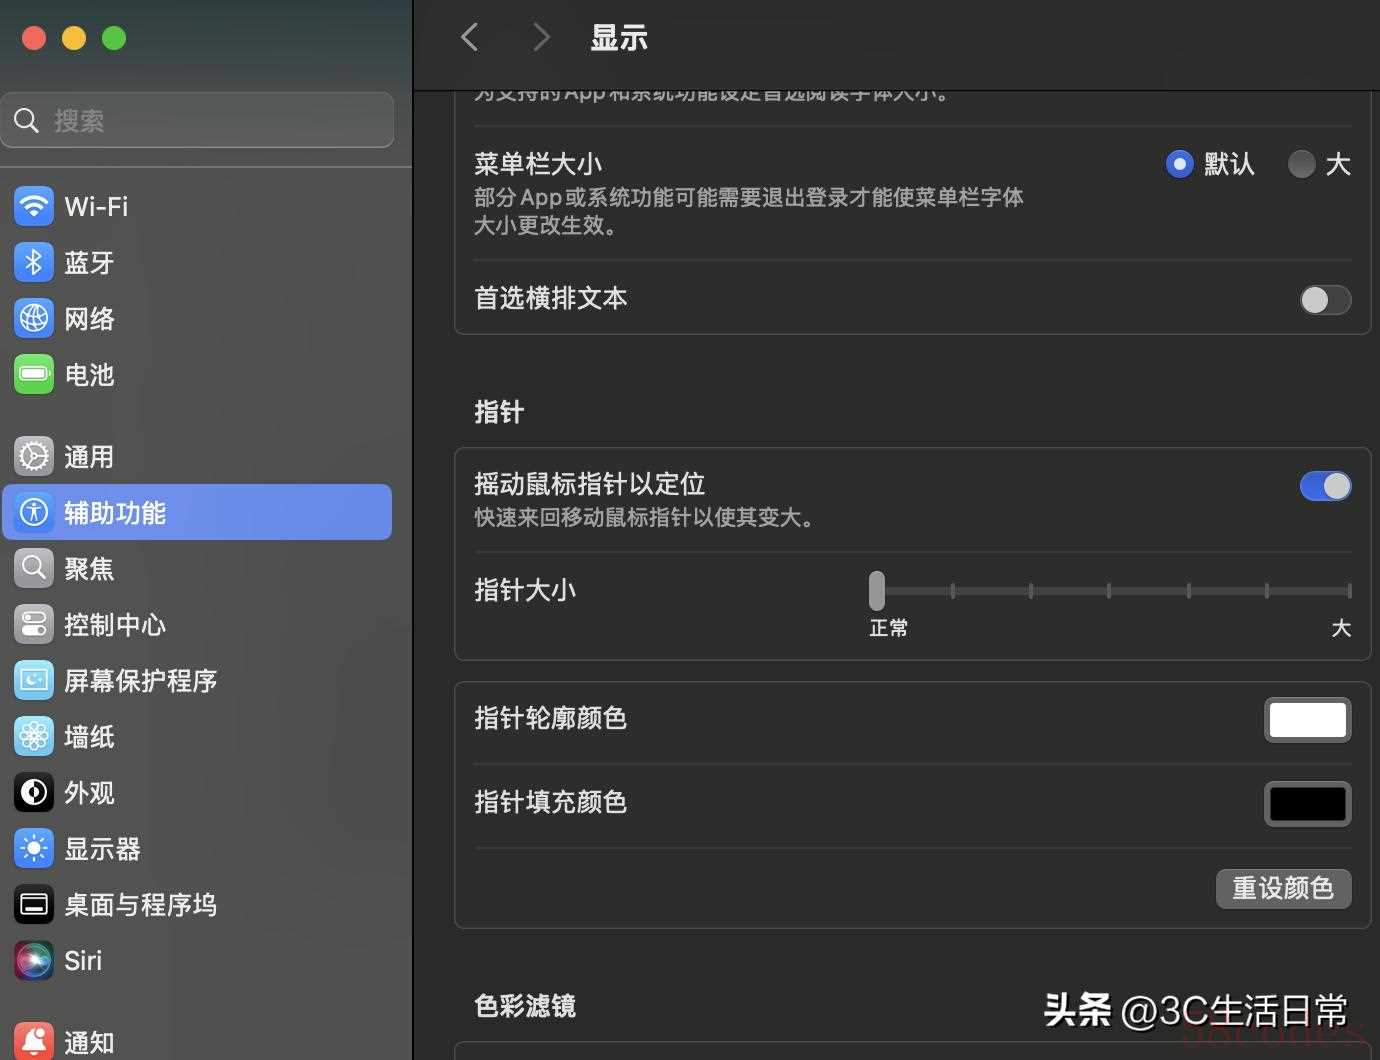Click the 搜索 search field

pos(197,120)
